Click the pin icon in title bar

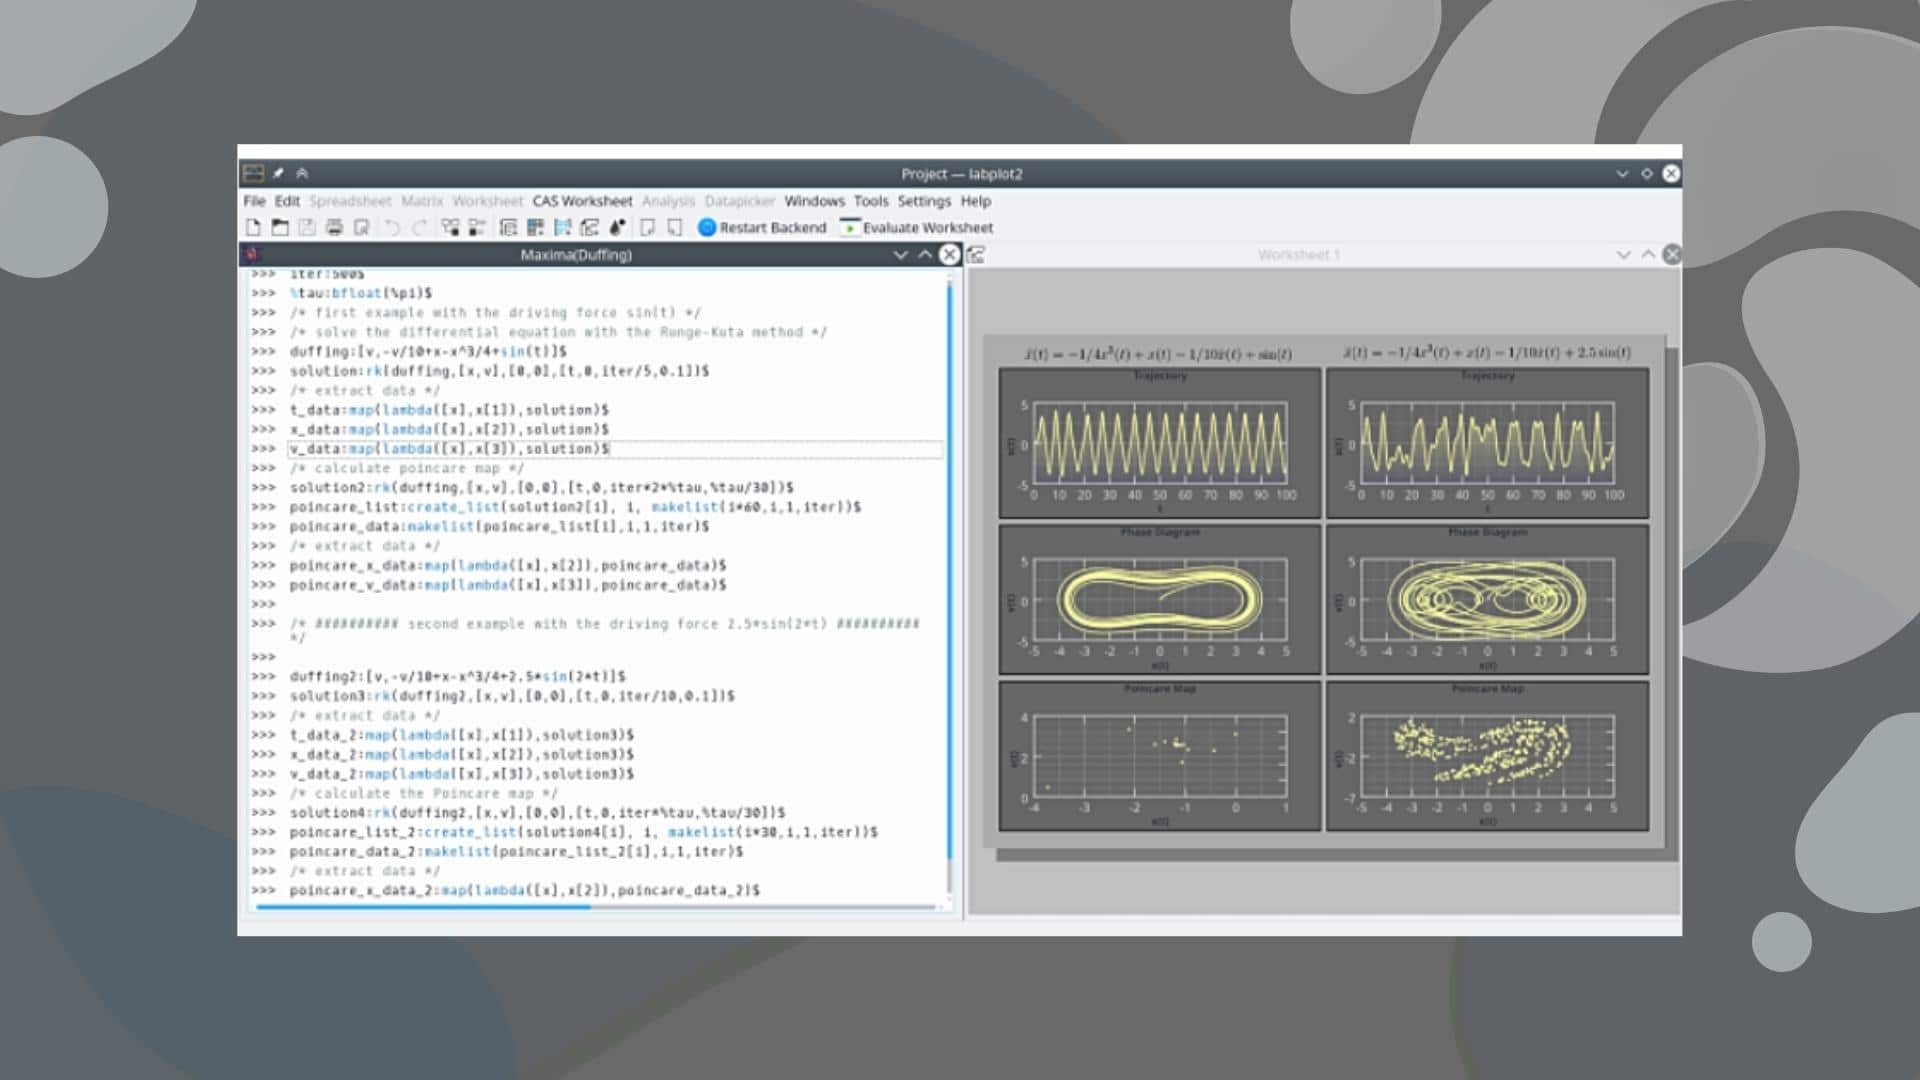coord(278,173)
